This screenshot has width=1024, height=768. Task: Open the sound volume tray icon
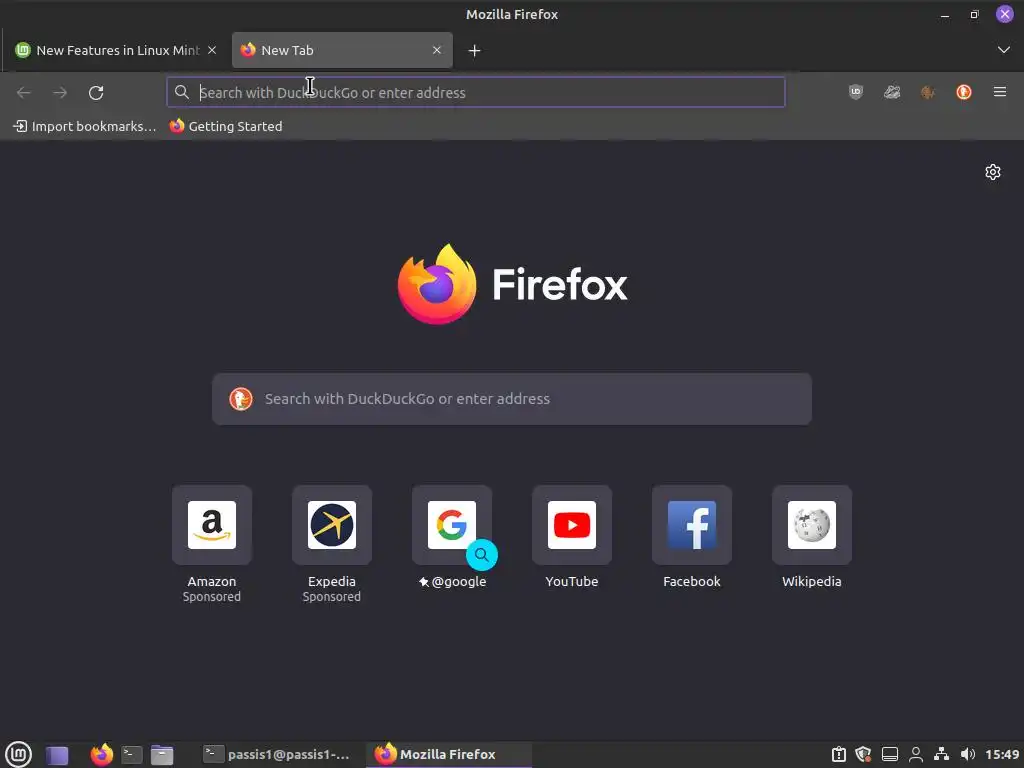pyautogui.click(x=968, y=754)
